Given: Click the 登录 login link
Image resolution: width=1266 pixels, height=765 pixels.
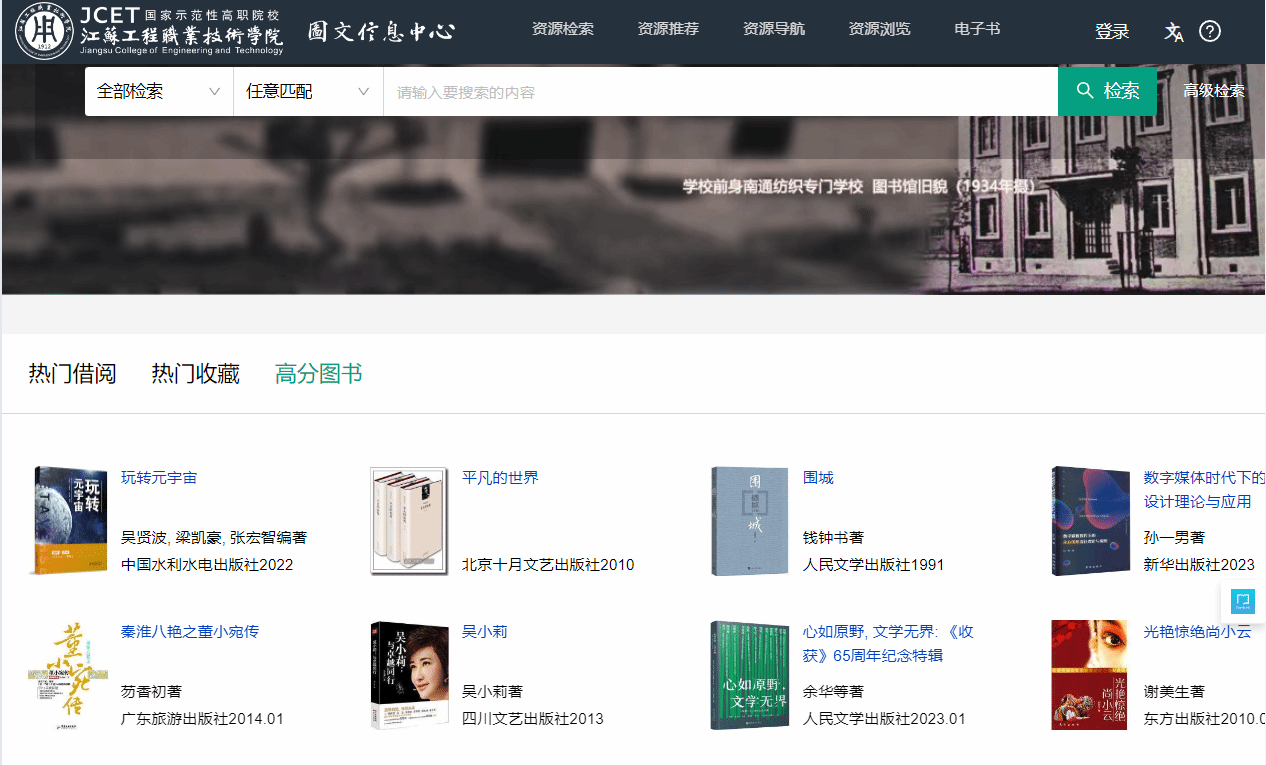Looking at the screenshot, I should click(1112, 31).
